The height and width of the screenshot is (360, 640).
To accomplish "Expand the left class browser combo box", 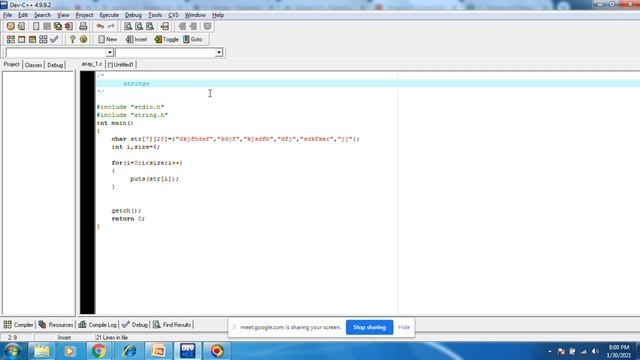I will click(x=109, y=53).
